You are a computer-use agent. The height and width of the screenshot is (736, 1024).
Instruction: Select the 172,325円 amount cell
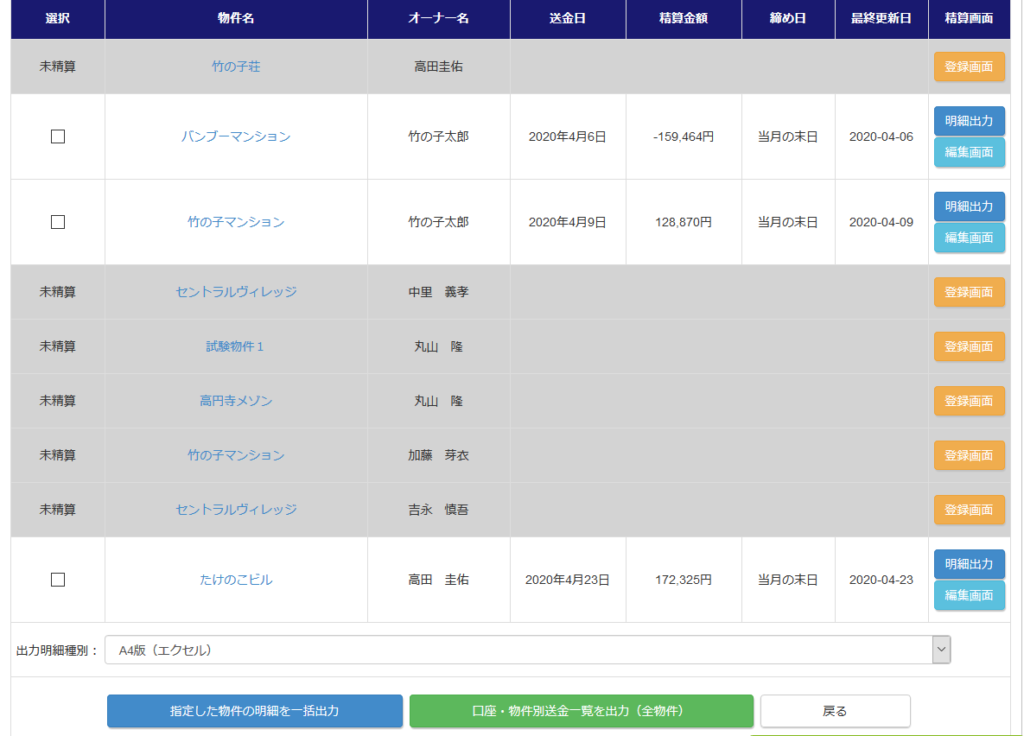click(x=683, y=580)
